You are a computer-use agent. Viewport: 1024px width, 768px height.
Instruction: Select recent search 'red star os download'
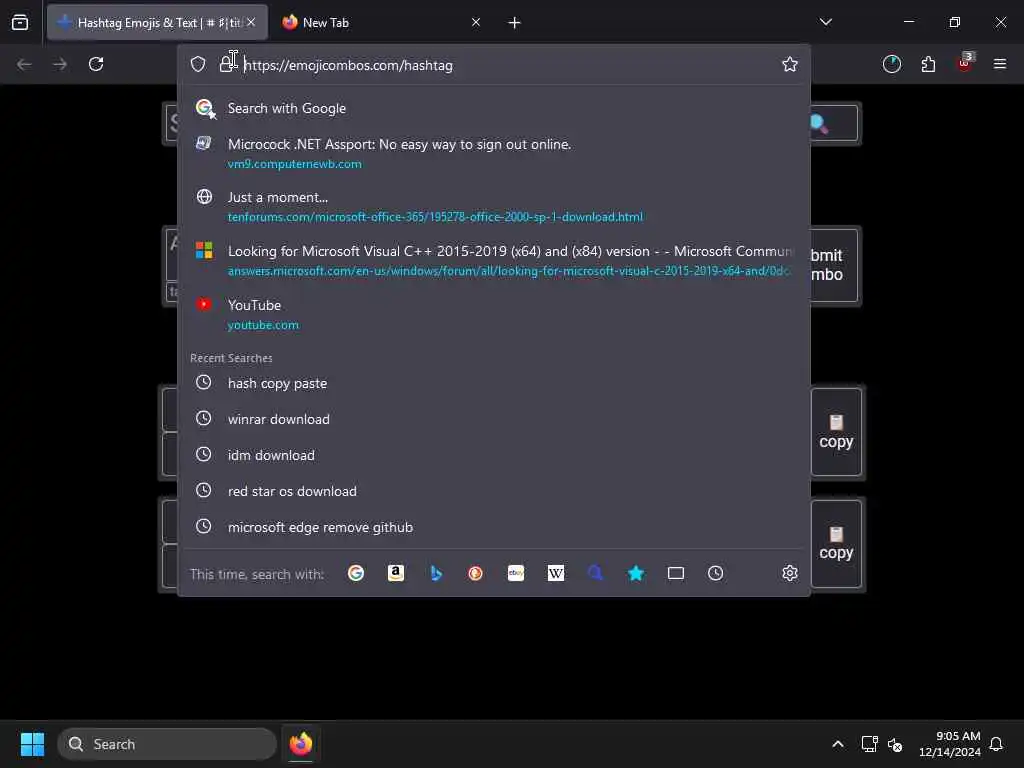point(494,491)
